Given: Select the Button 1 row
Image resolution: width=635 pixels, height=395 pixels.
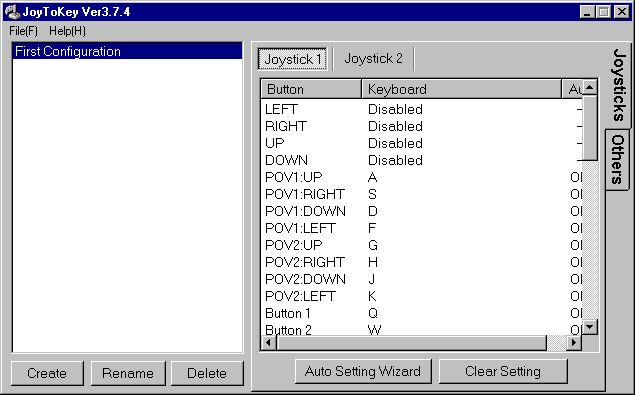Looking at the screenshot, I should [422, 314].
